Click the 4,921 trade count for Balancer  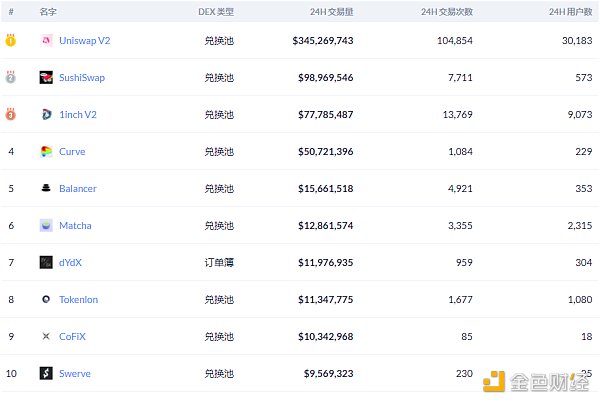460,188
